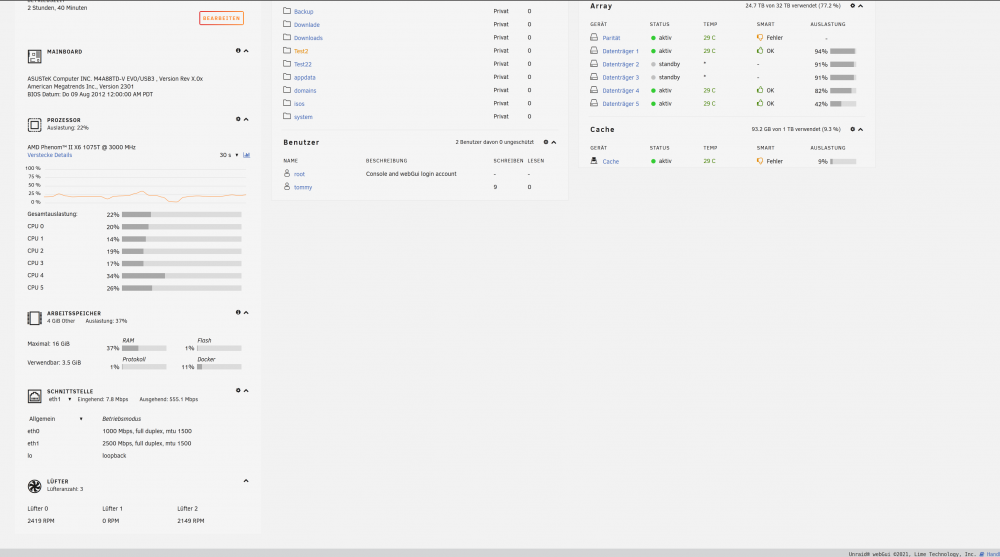Click the Mainboard icon
Screen dimensions: 1000x557
pyautogui.click(x=34, y=56)
